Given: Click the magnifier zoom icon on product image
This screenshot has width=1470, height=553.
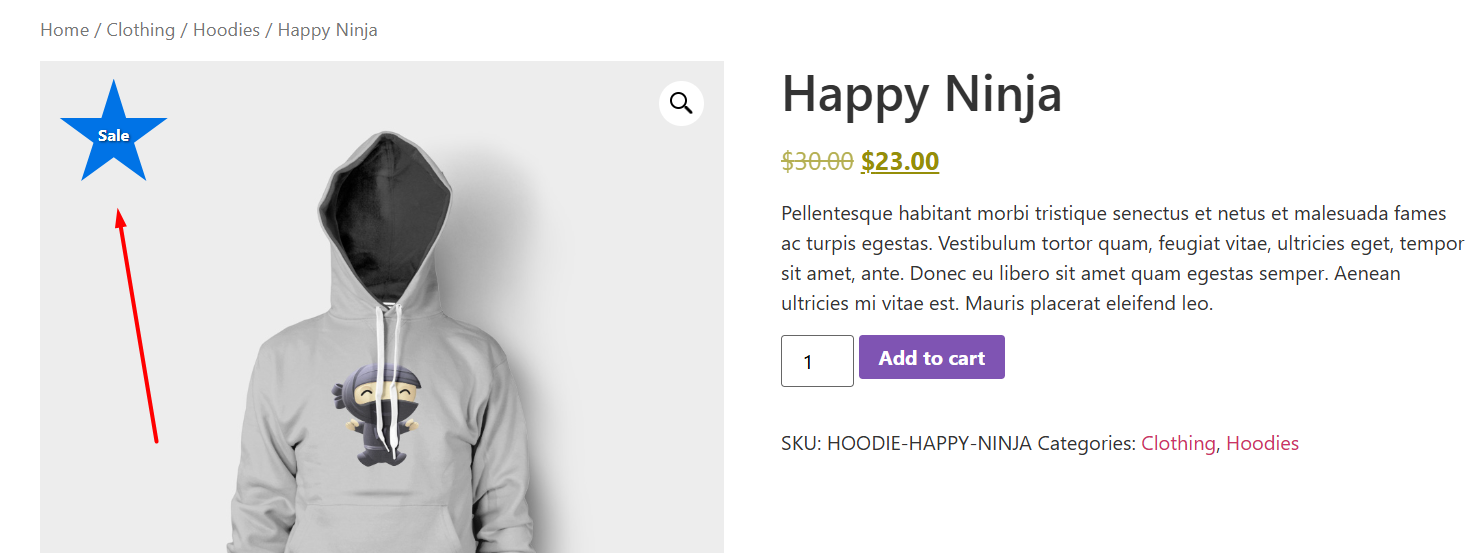Looking at the screenshot, I should pos(681,103).
